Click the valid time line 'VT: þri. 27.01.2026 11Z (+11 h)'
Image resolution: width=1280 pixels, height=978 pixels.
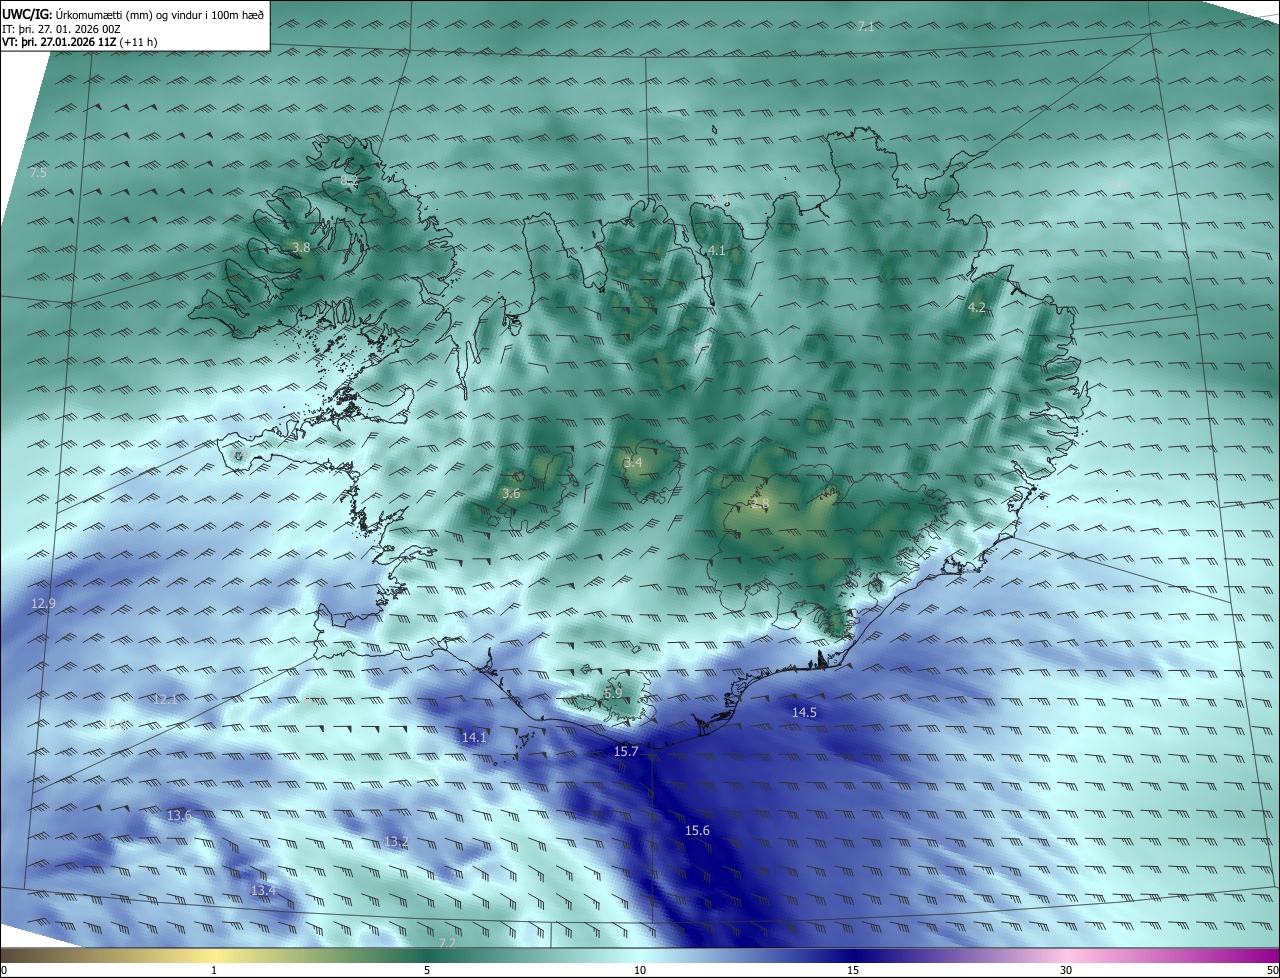[80, 42]
